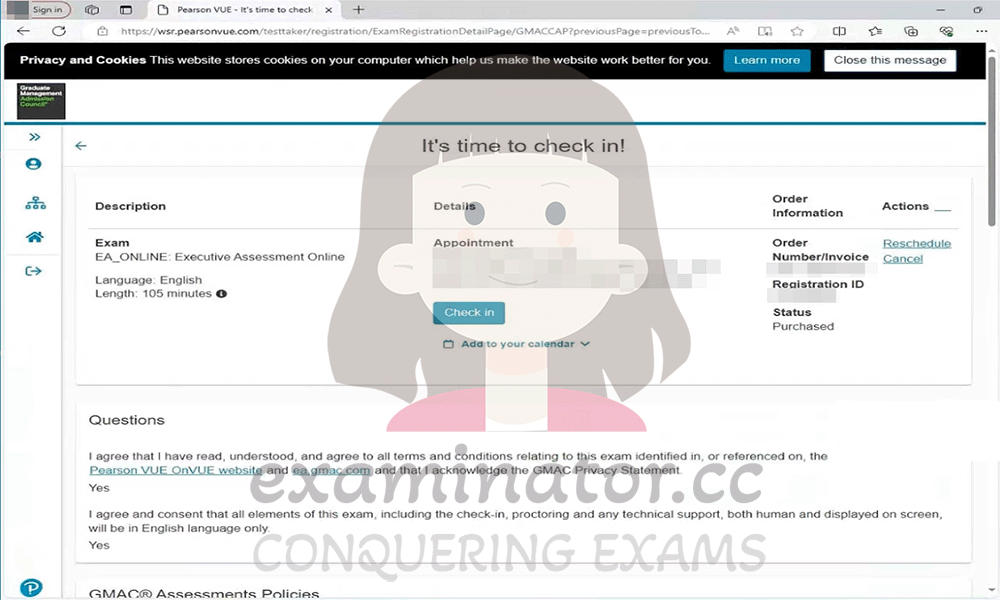Add page to favorites star icon
The width and height of the screenshot is (1000, 600).
797,31
